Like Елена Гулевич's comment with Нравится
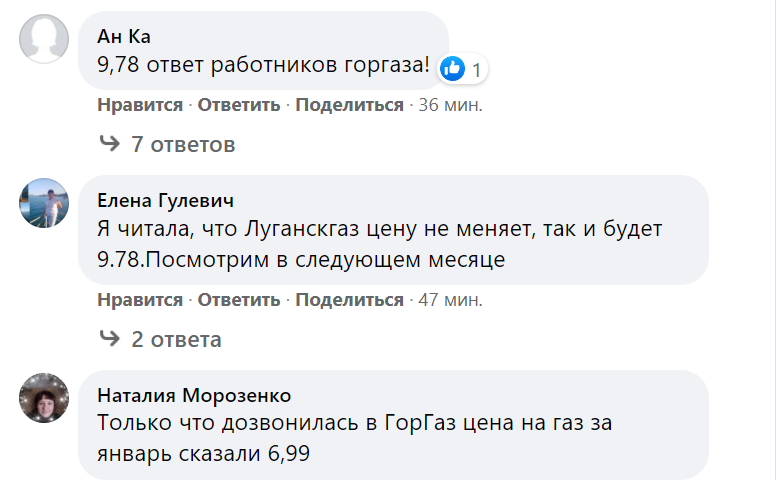The image size is (776, 480). point(140,300)
